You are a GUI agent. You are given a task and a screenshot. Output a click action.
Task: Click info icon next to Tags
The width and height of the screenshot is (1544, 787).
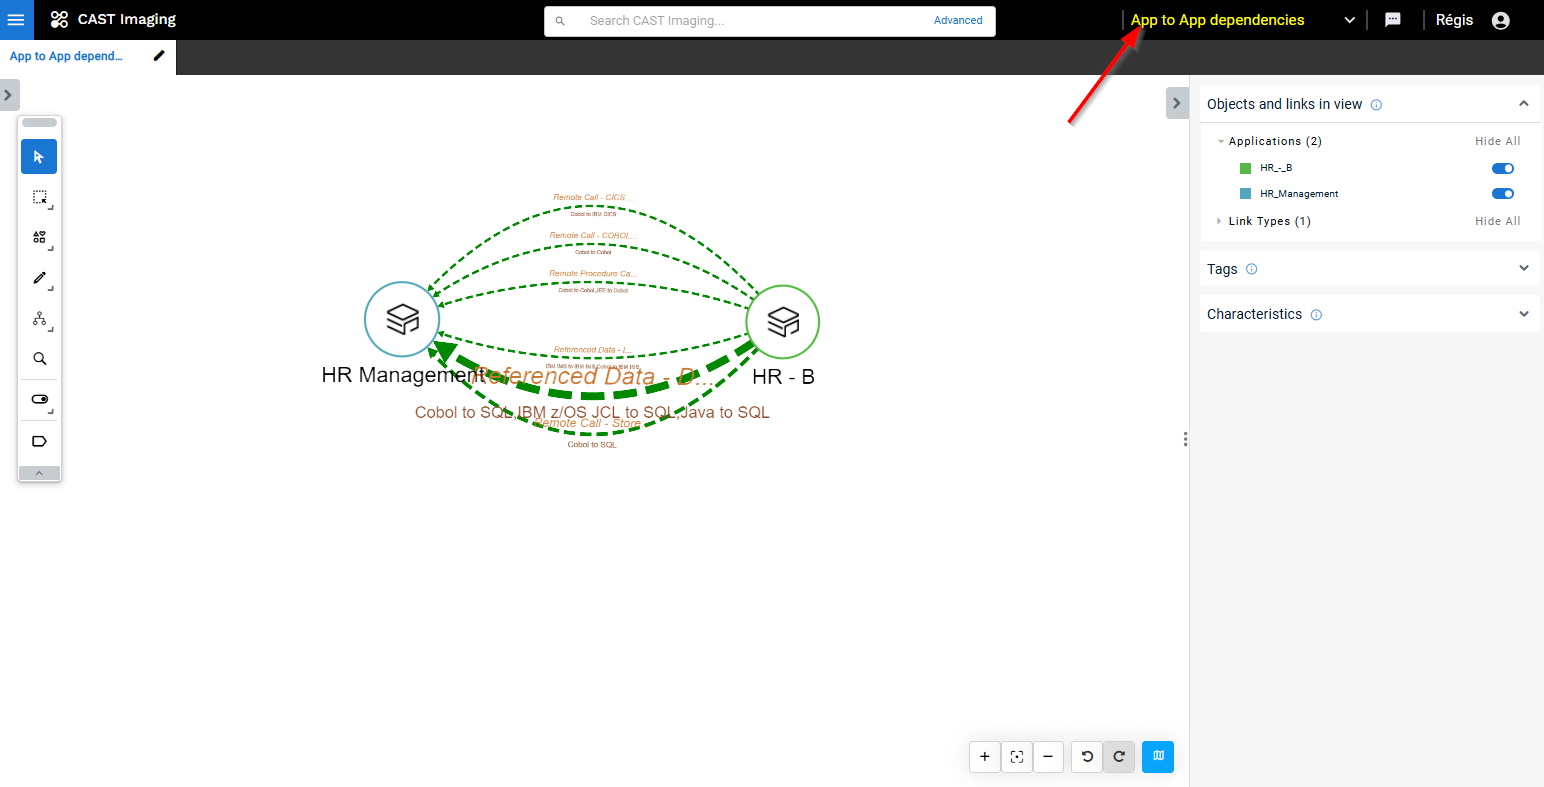click(x=1252, y=269)
